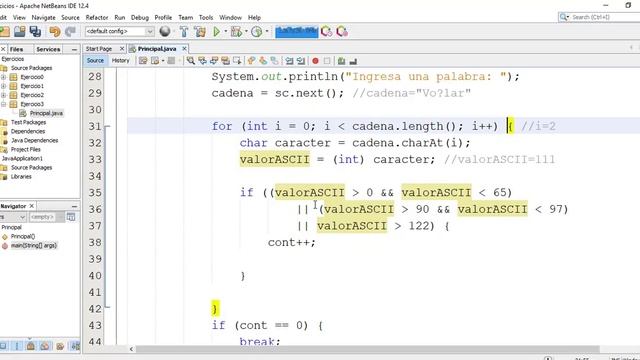This screenshot has width=640, height=360.
Task: Run the project with green play icon
Action: coord(216,31)
